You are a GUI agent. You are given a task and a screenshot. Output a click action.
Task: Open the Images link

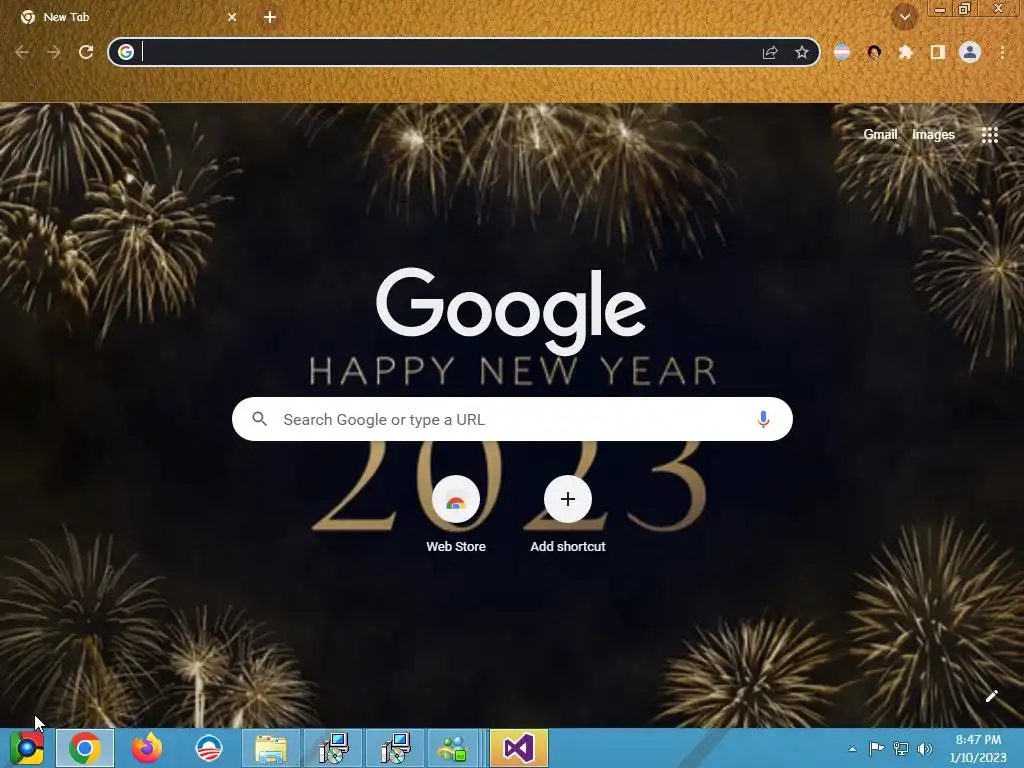tap(933, 135)
